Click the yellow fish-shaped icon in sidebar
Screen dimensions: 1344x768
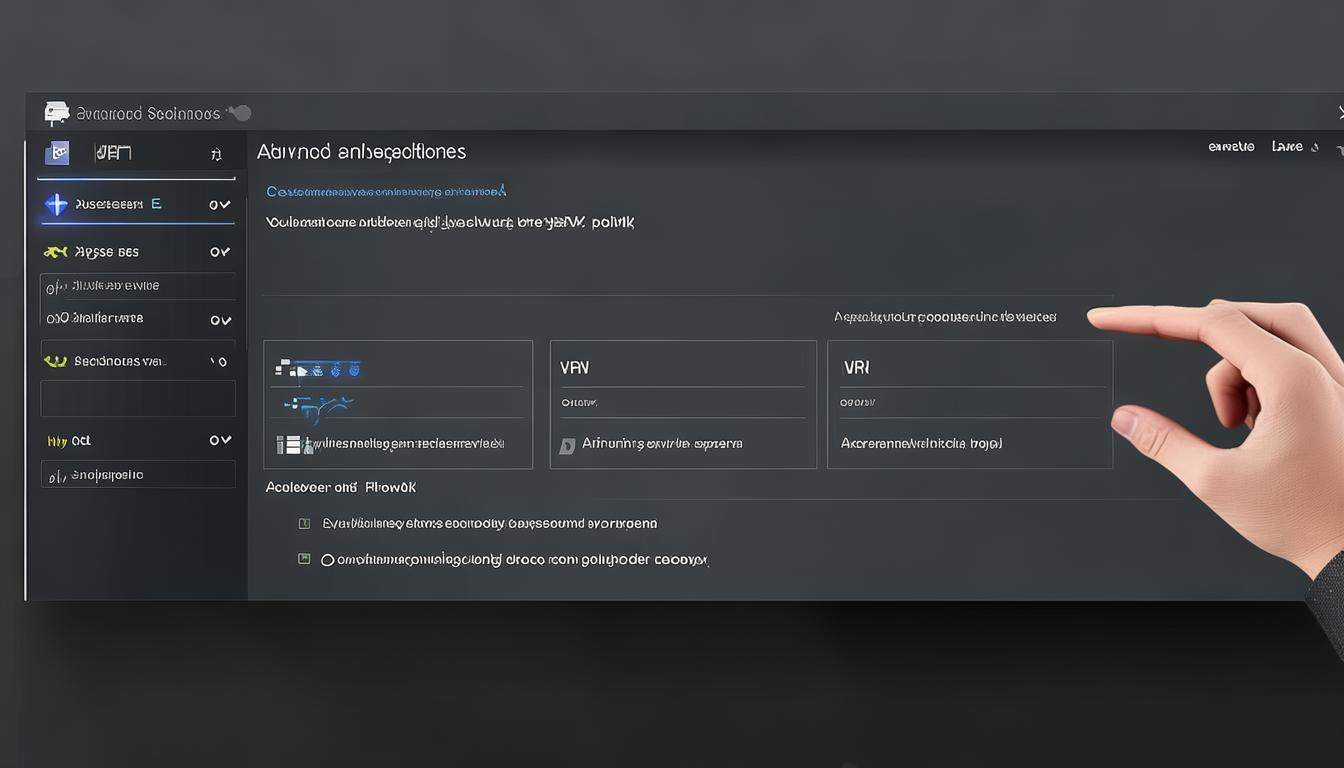pos(56,252)
